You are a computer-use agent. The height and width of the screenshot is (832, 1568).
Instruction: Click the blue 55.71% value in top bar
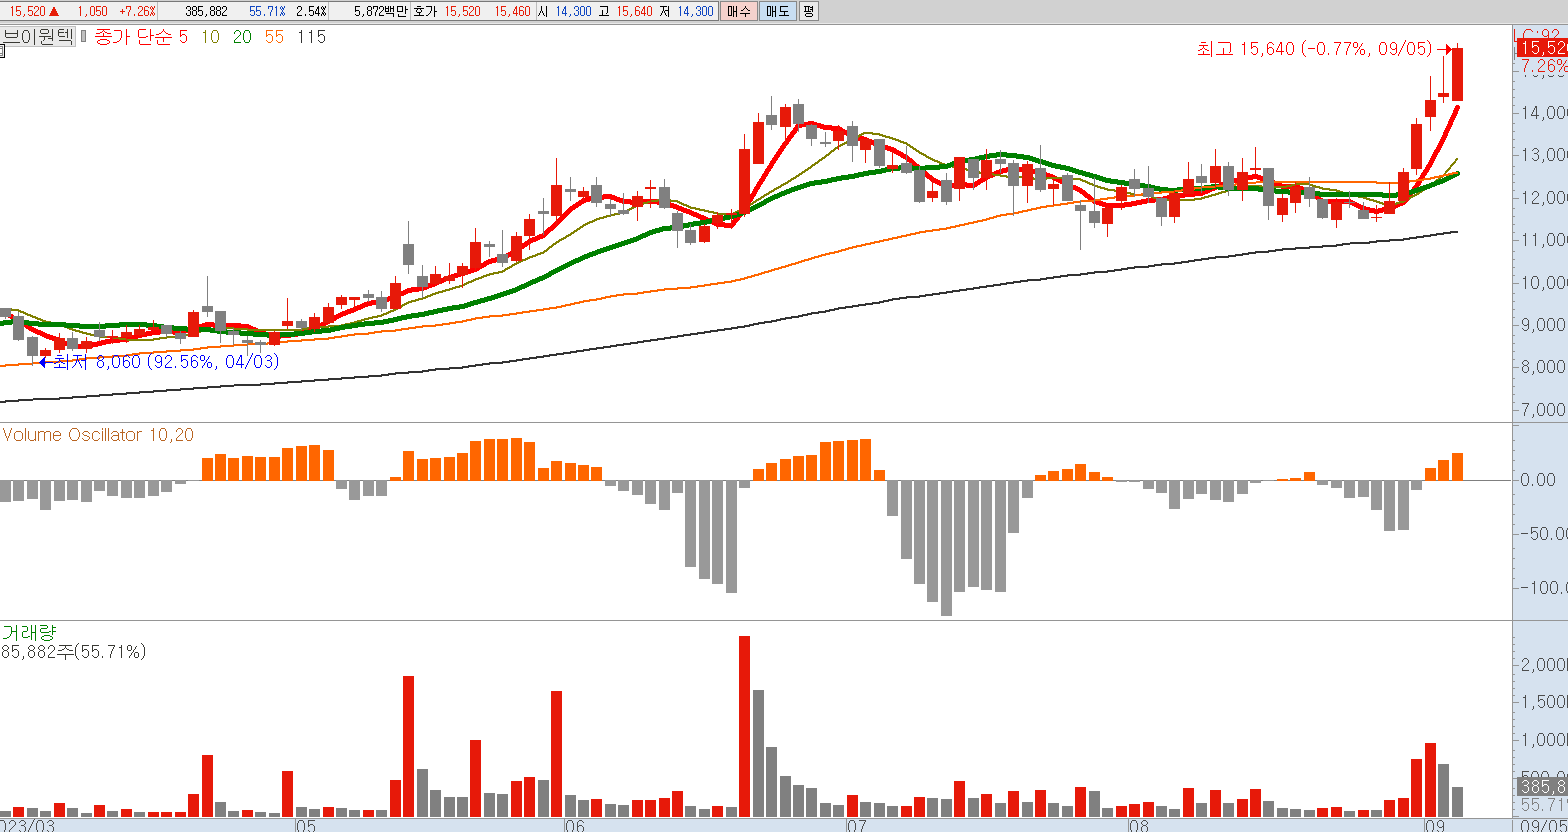(268, 11)
